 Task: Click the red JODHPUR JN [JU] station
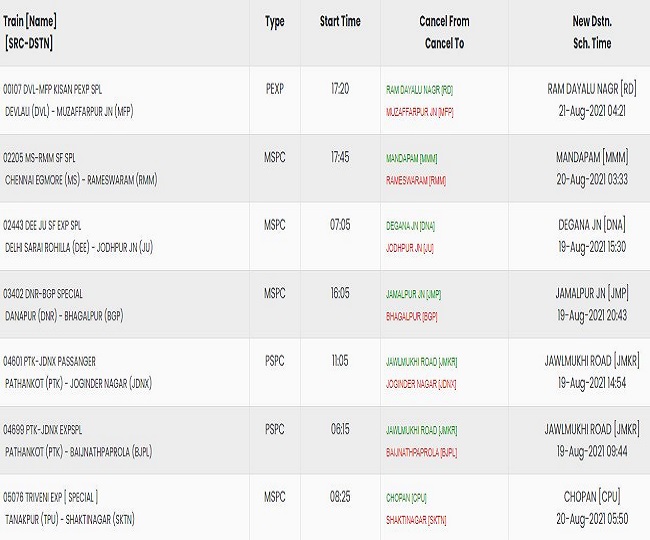(410, 248)
